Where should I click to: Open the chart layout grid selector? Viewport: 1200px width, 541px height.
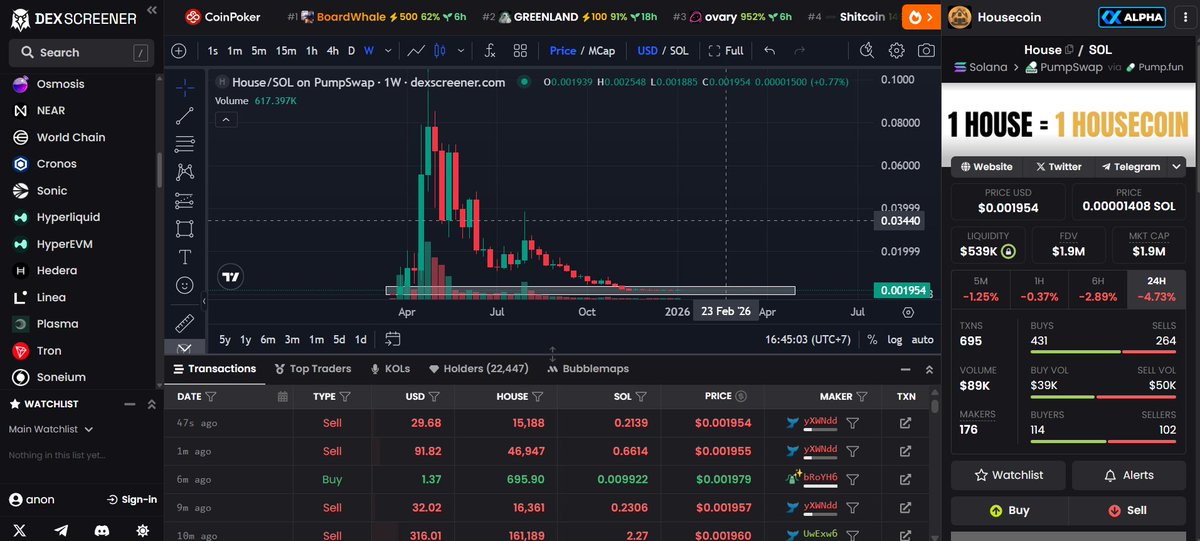pos(520,50)
